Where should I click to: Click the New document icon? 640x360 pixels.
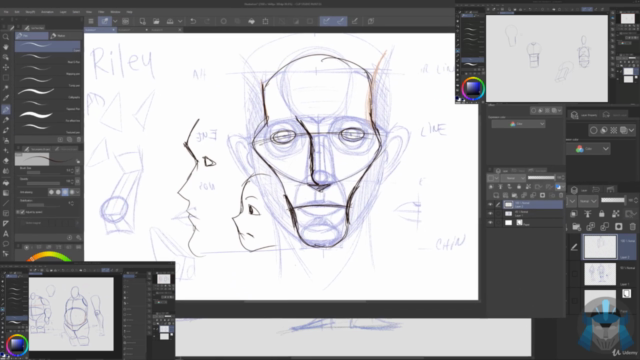tap(142, 21)
